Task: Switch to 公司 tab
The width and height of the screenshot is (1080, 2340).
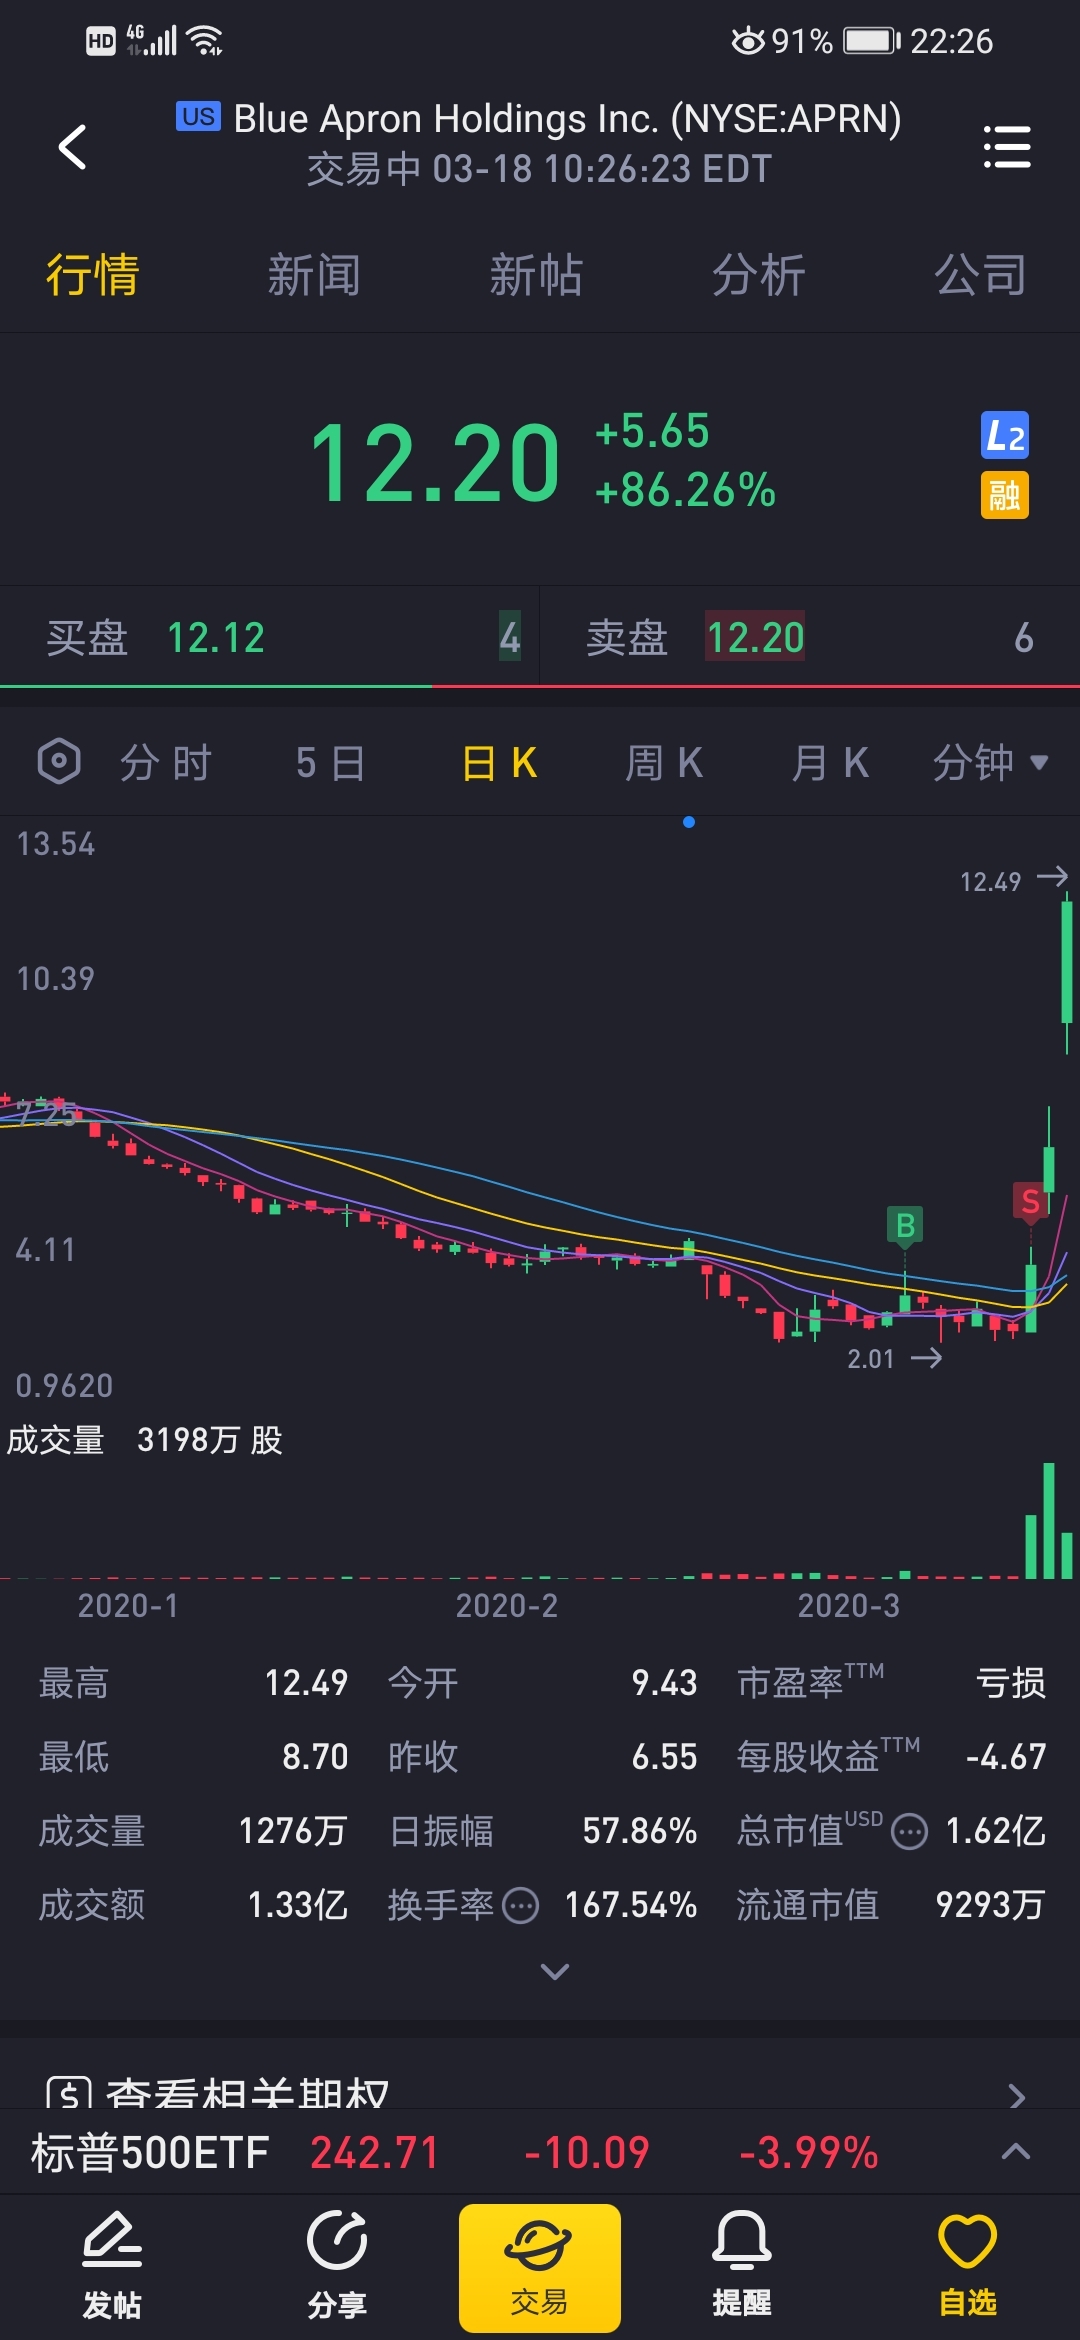Action: point(981,275)
